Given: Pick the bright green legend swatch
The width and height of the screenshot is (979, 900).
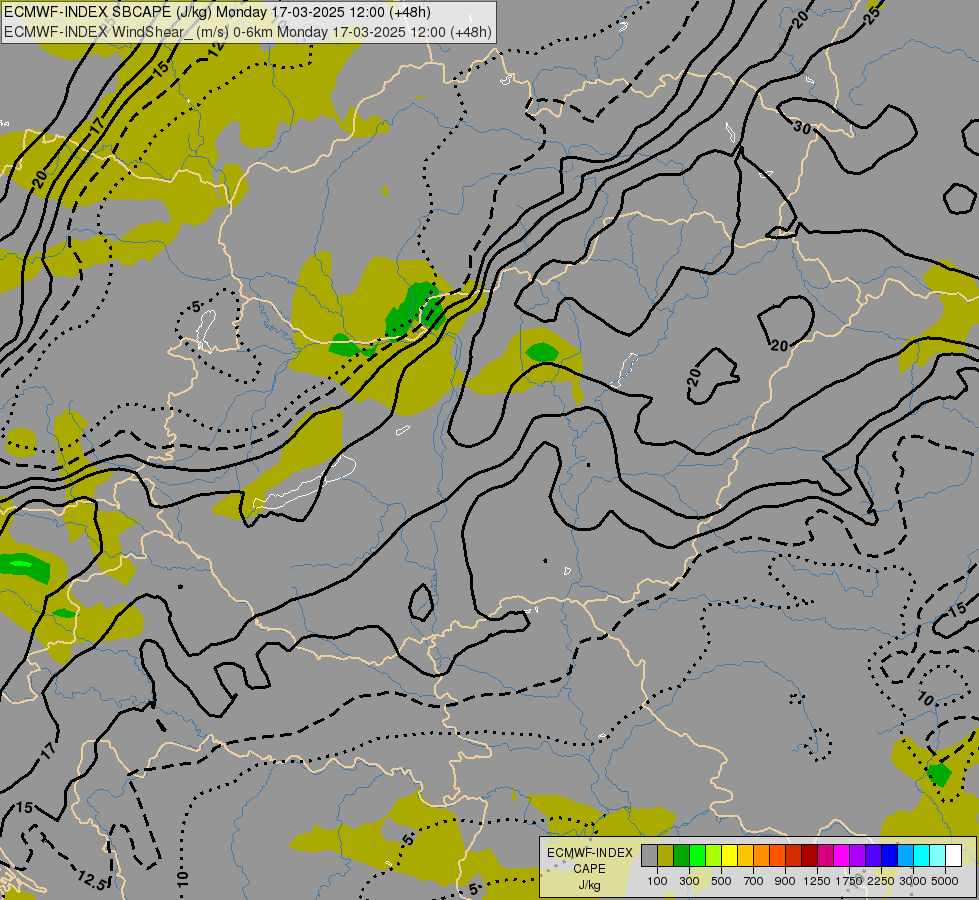Looking at the screenshot, I should [x=697, y=856].
